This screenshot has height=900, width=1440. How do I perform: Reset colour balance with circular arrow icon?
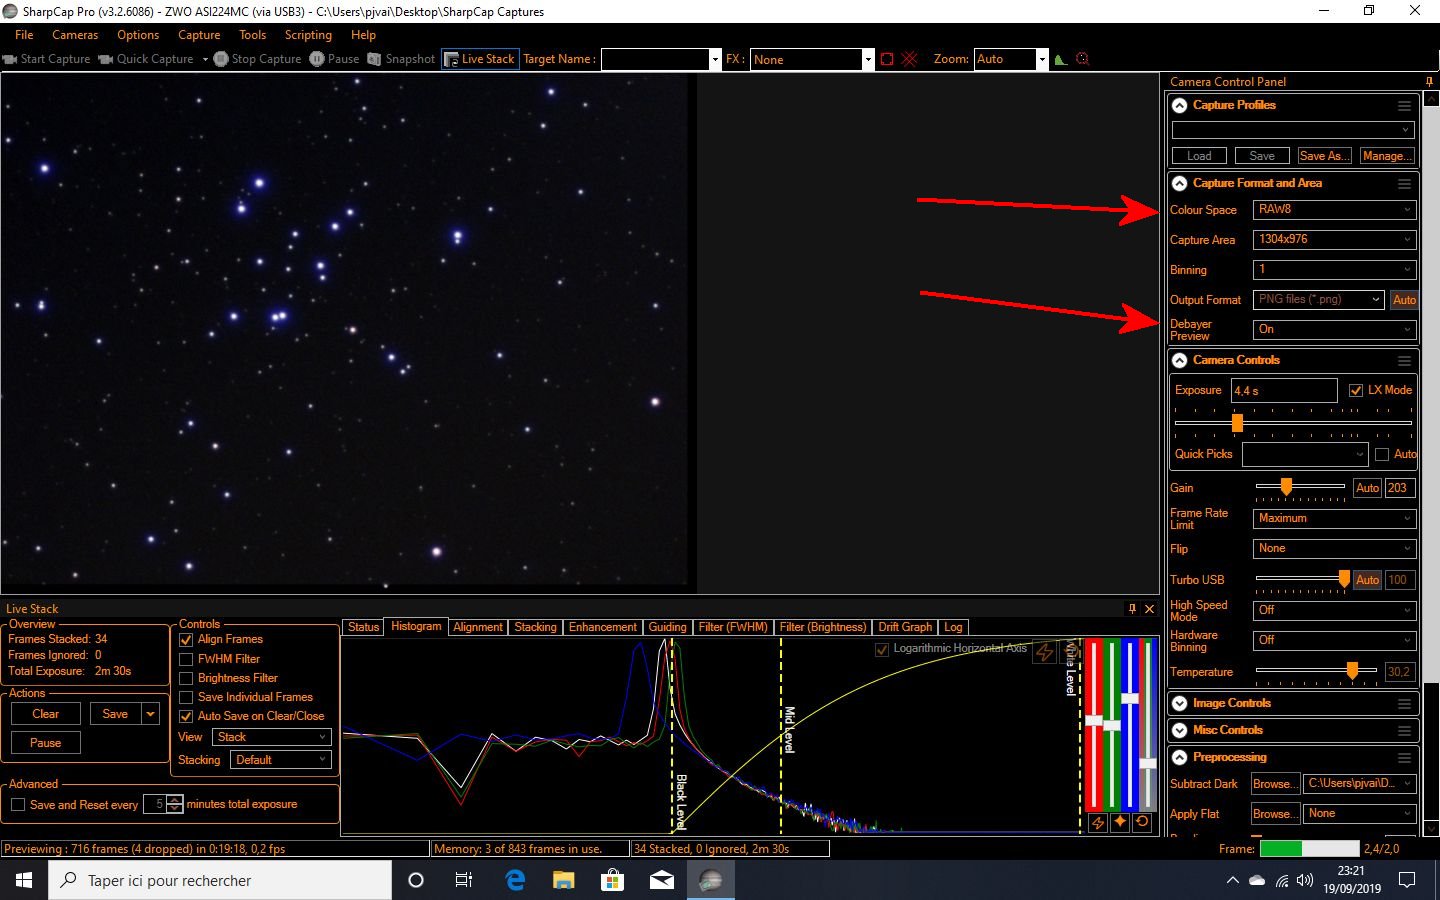[1142, 822]
